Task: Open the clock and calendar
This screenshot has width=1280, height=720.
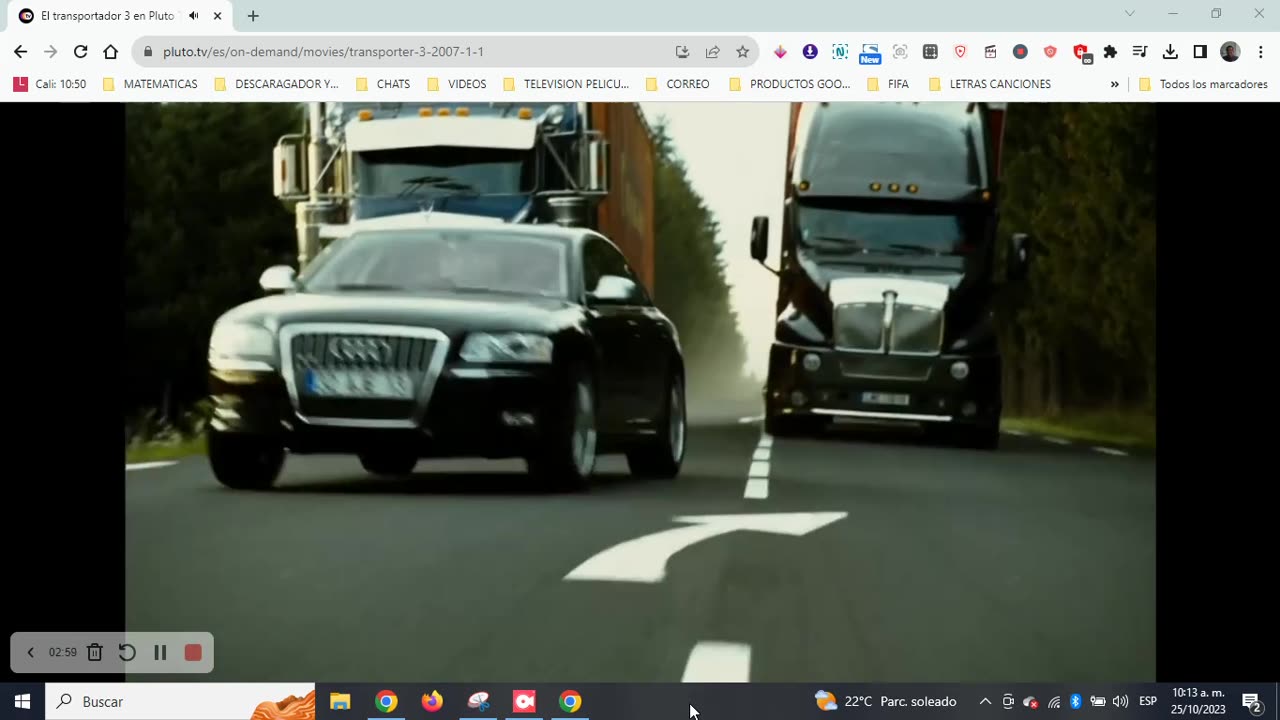Action: (x=1198, y=701)
